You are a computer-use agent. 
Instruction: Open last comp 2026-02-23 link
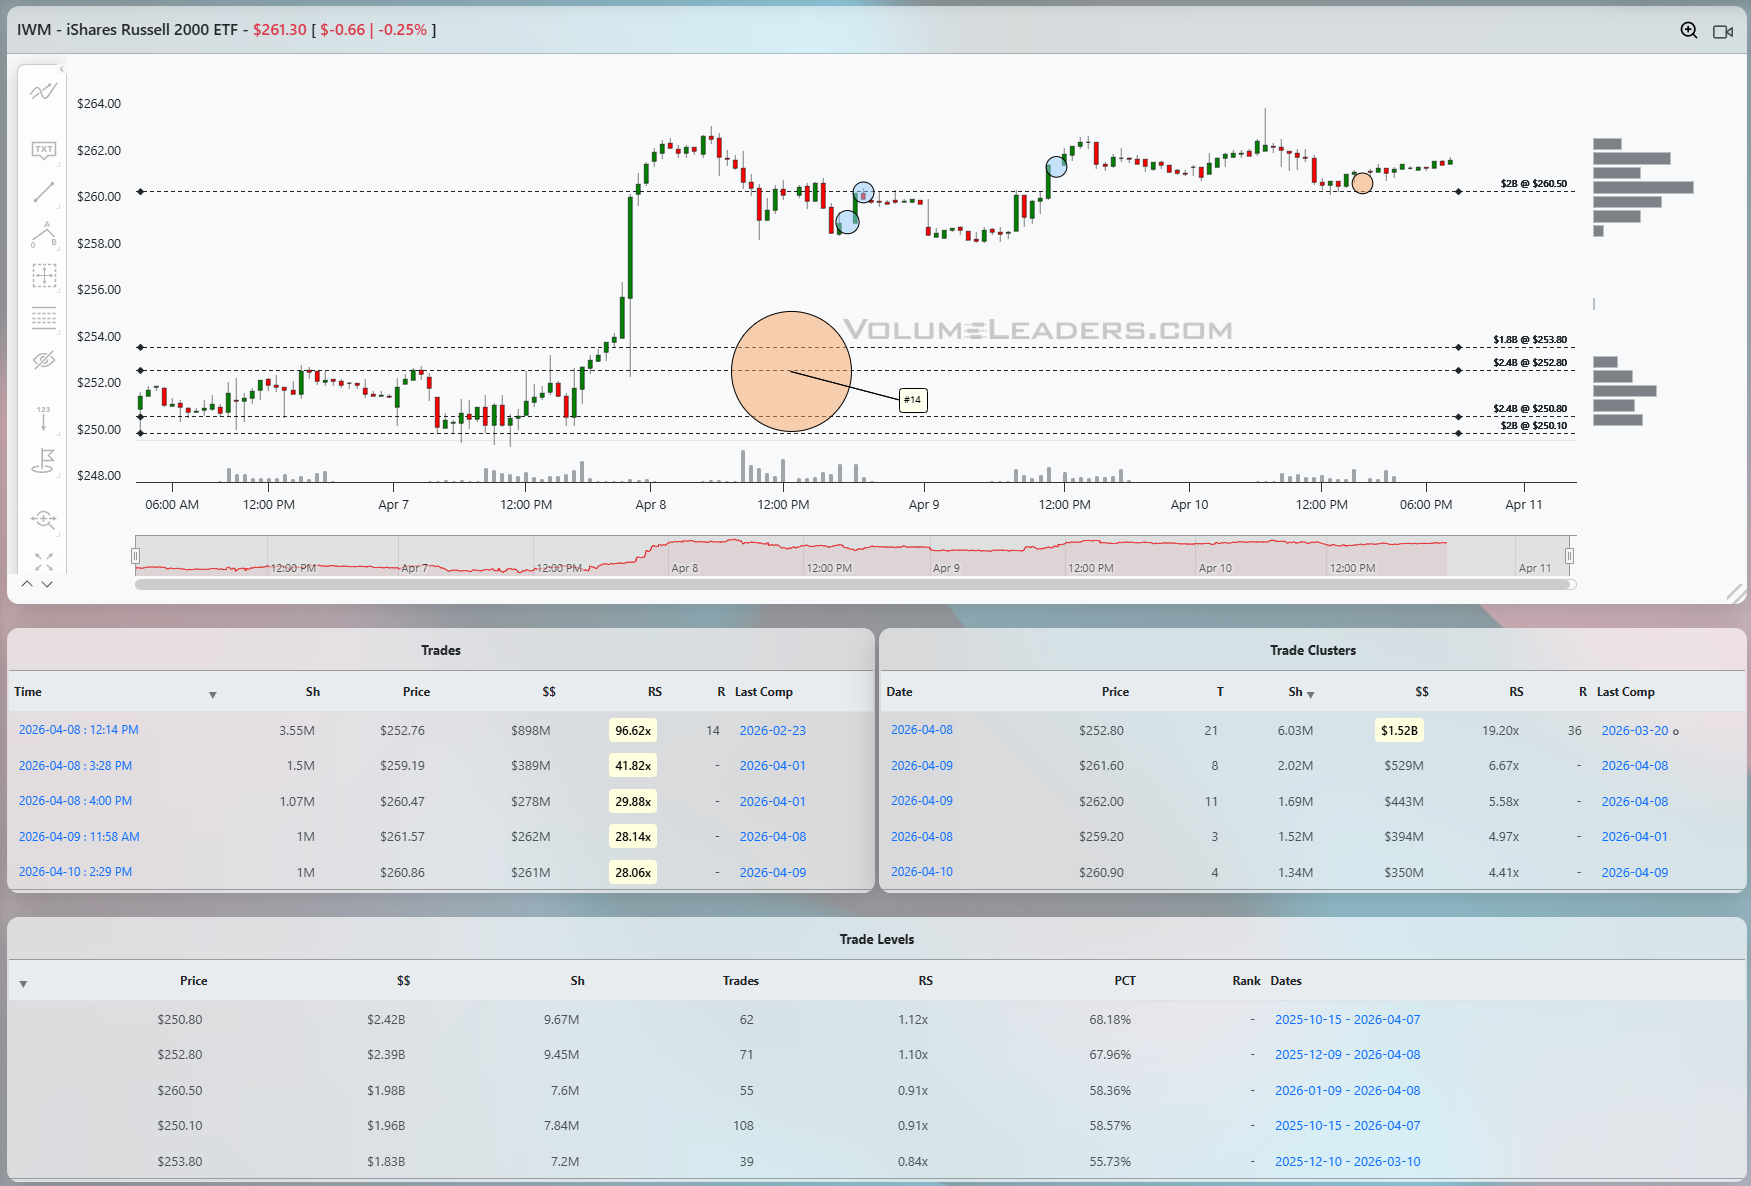tap(773, 731)
